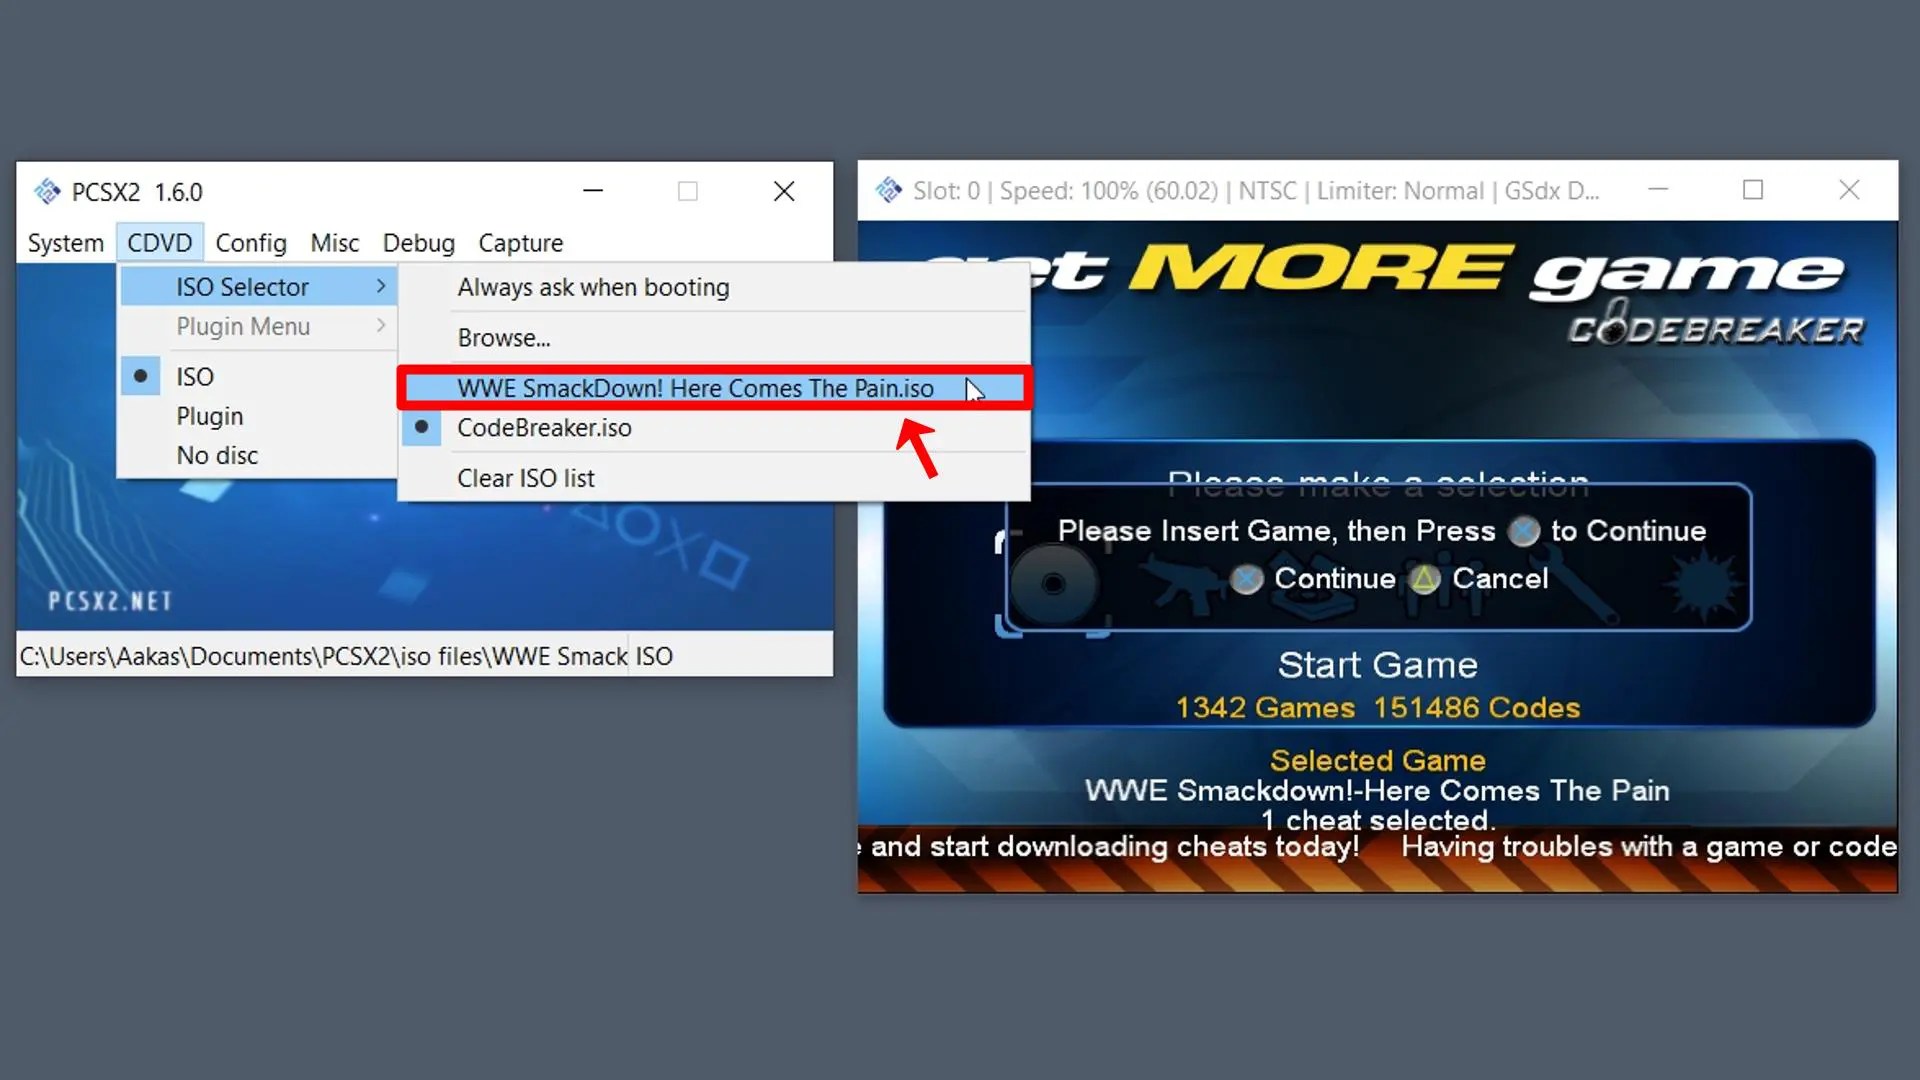The image size is (1920, 1080).
Task: Choose the No disc source option
Action: coord(217,455)
